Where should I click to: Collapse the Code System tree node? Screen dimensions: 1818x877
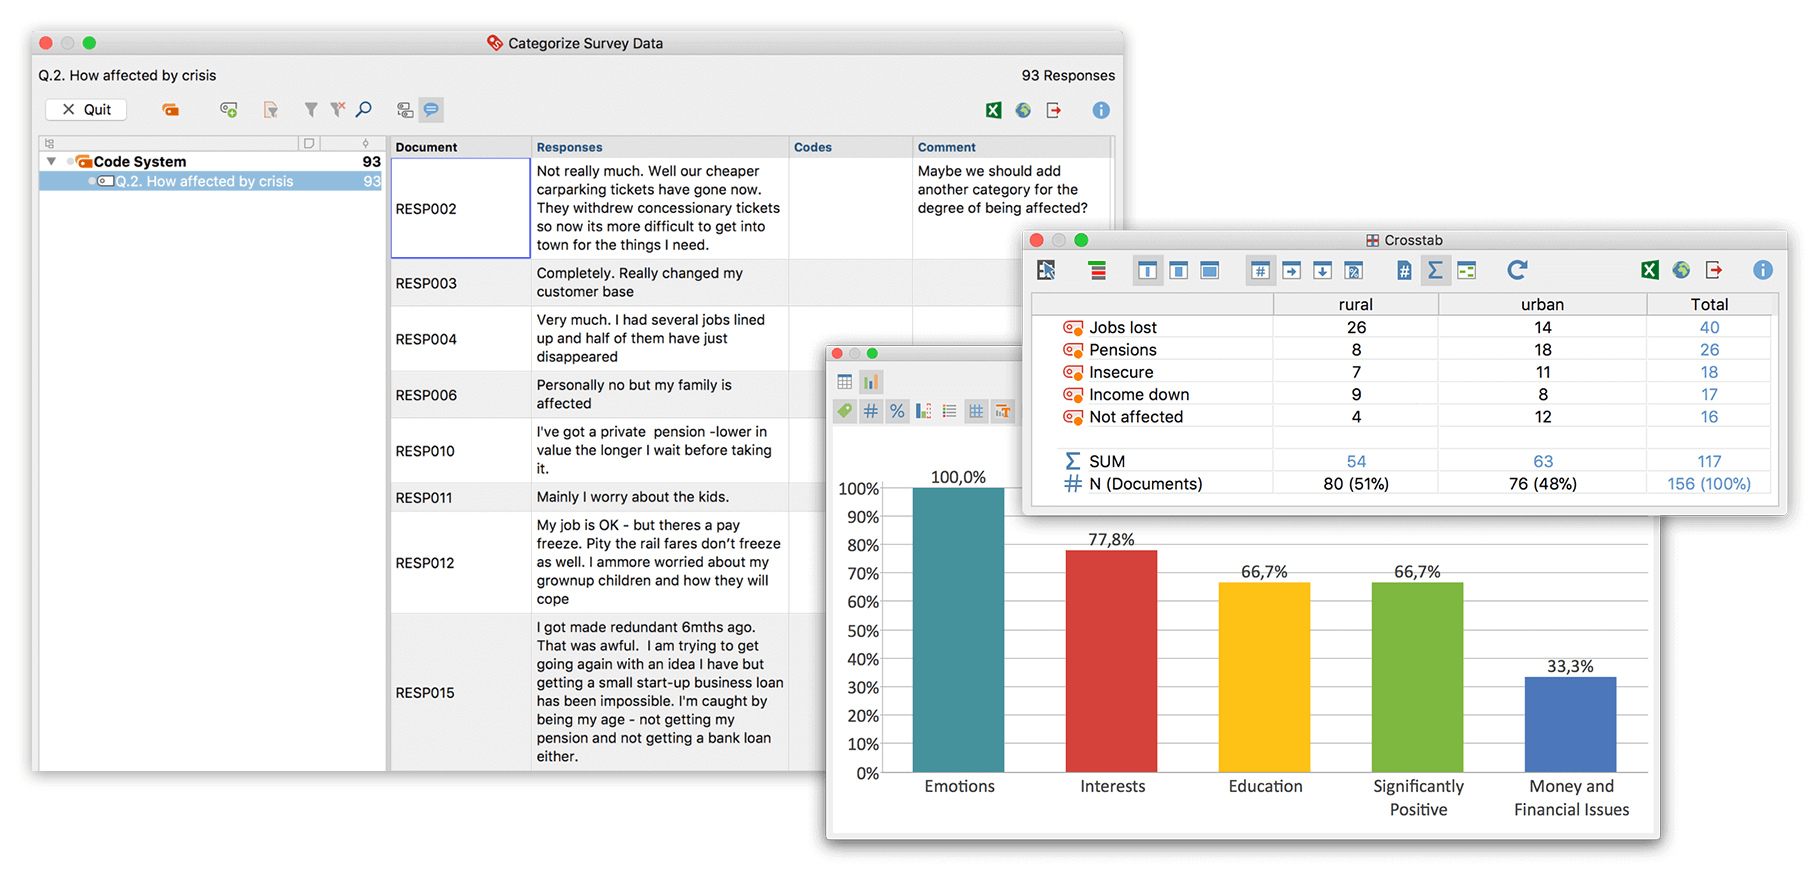click(51, 161)
